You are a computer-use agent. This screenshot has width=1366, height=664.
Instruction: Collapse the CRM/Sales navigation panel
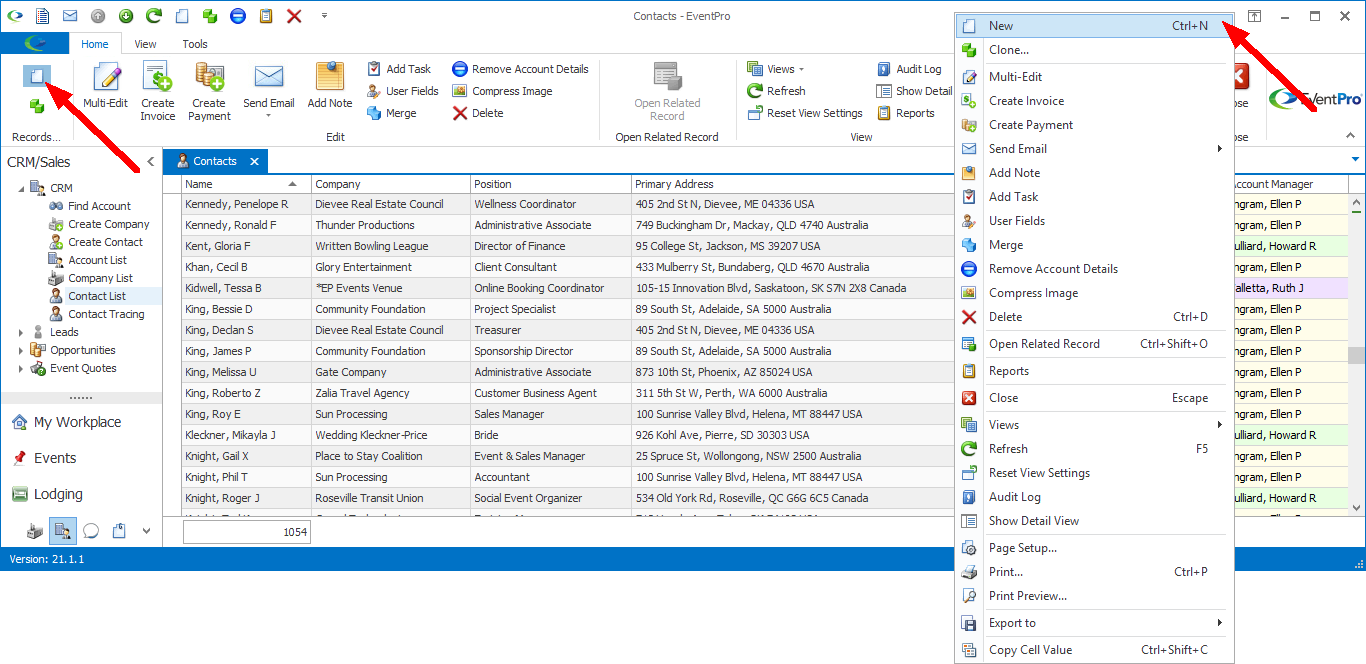pos(151,161)
